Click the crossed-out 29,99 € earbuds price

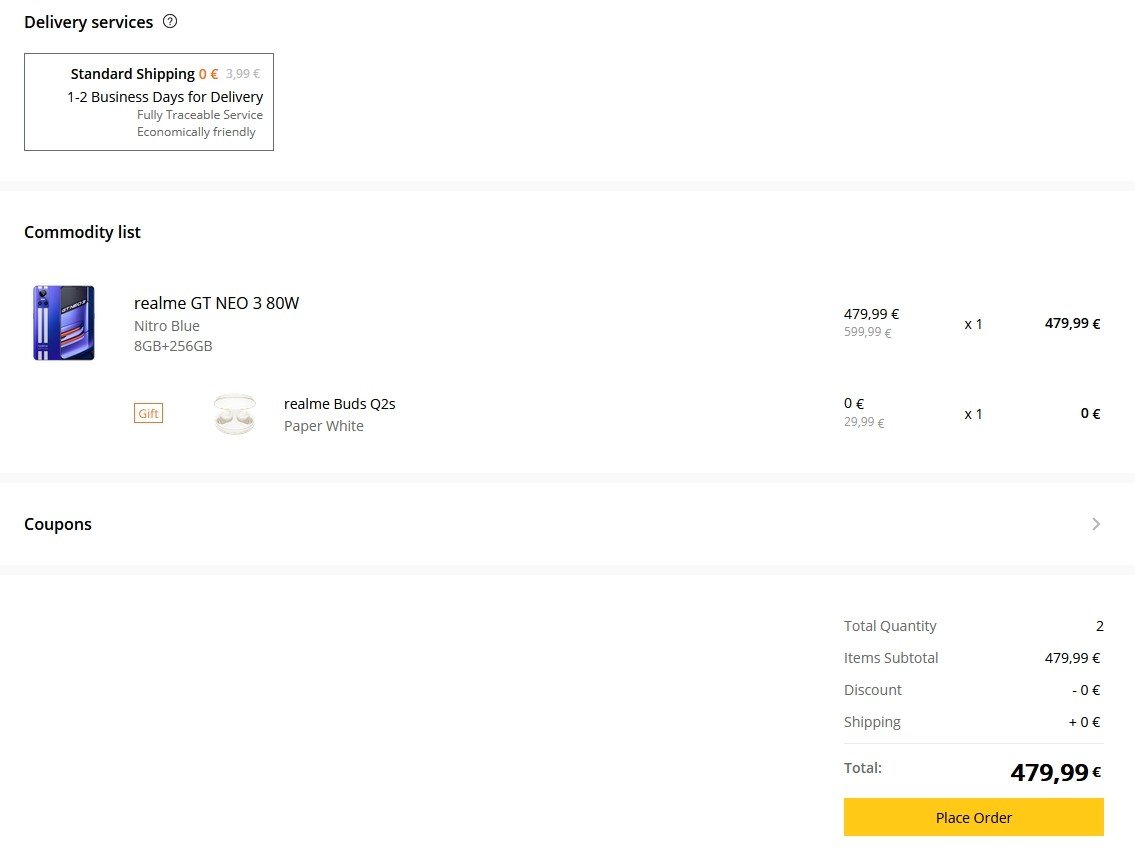864,423
